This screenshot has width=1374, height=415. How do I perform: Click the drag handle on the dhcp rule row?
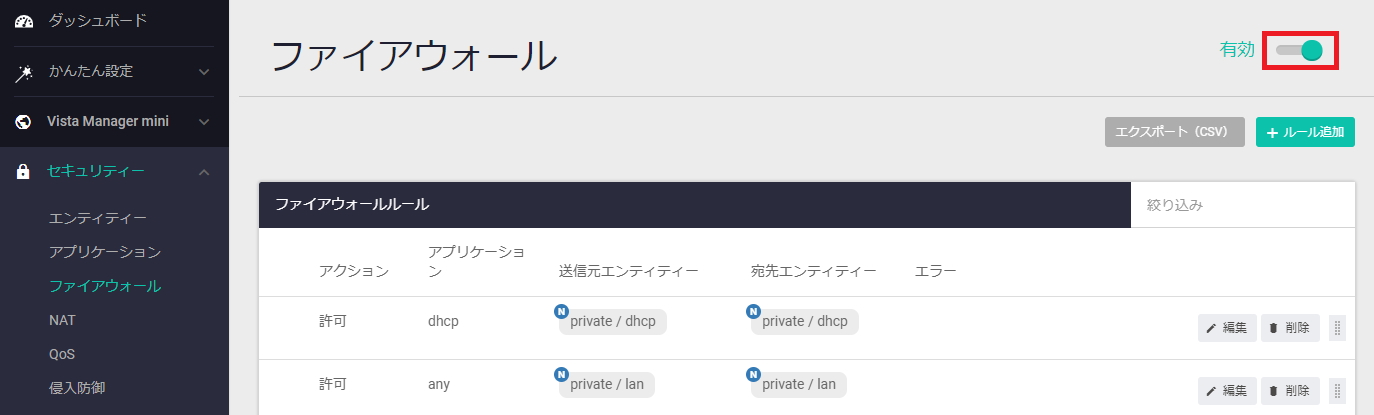coord(1337,328)
